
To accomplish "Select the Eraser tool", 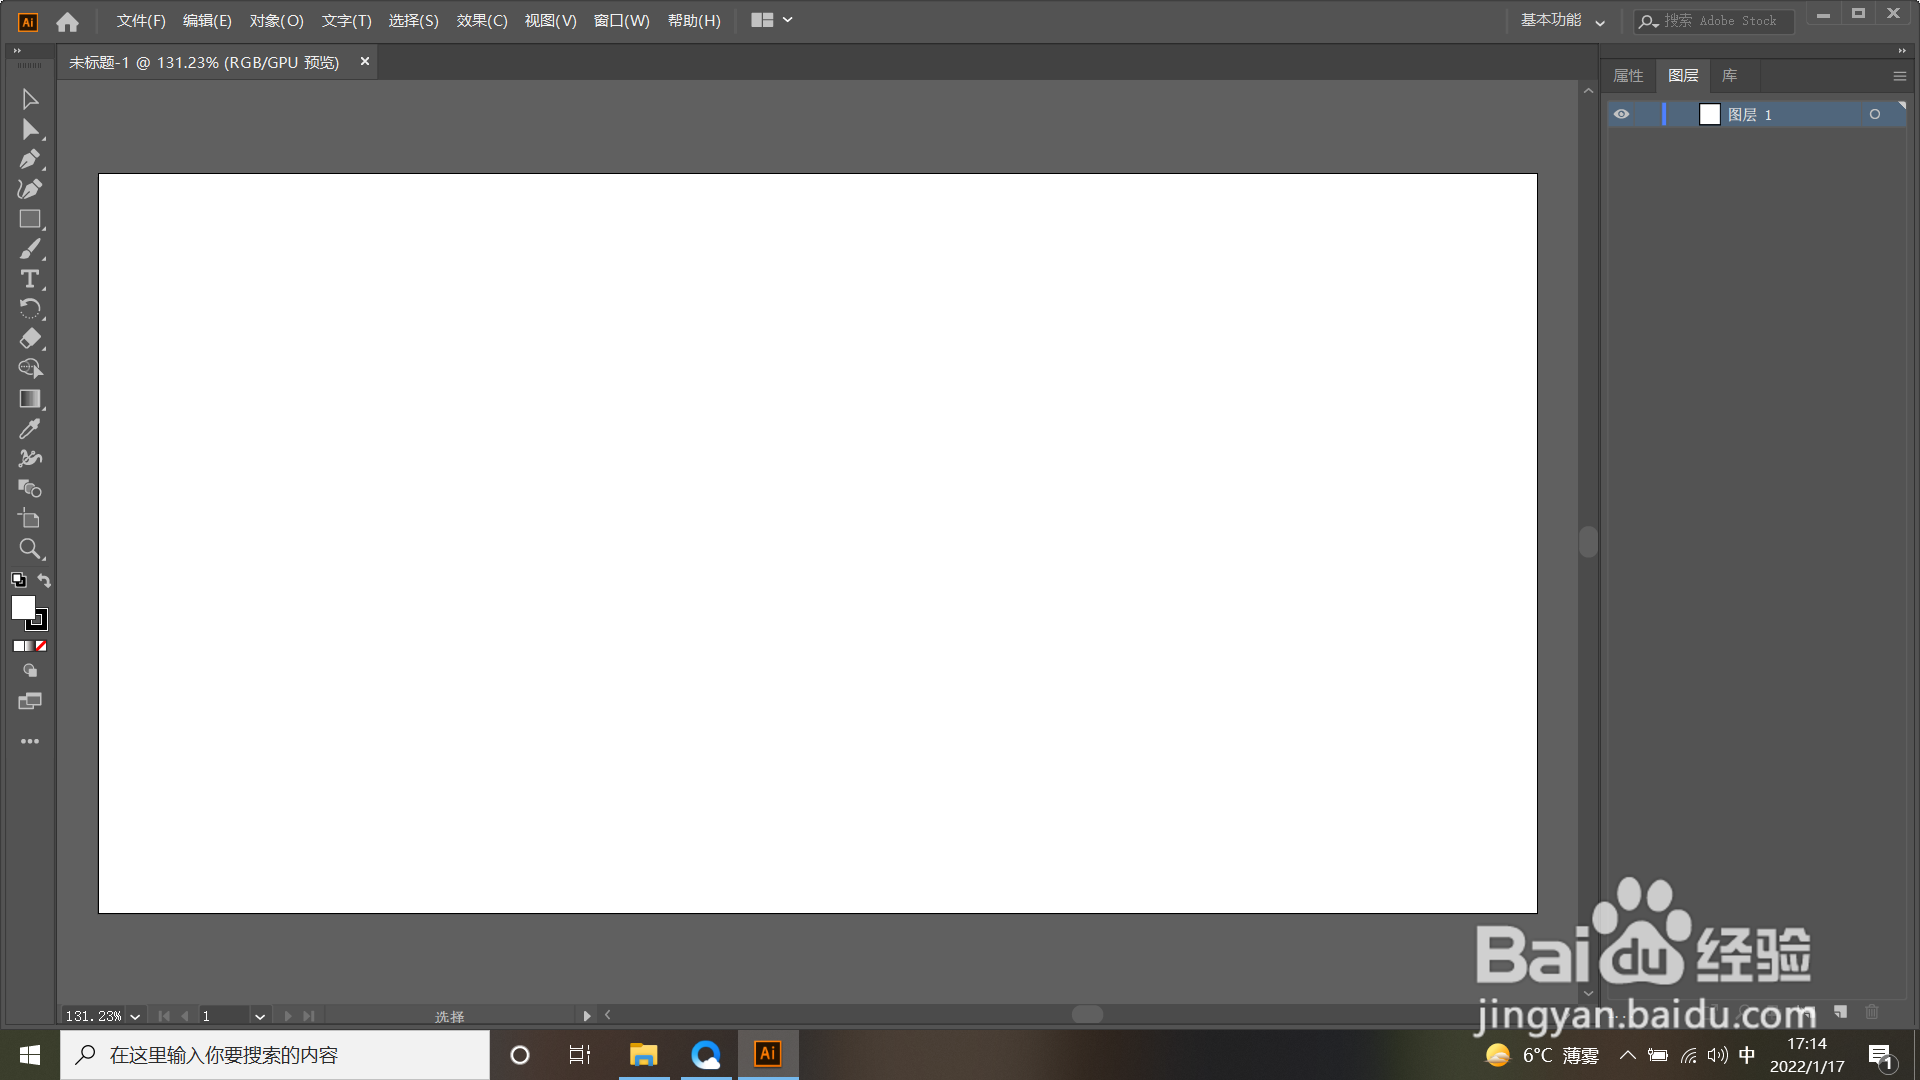I will click(x=29, y=339).
